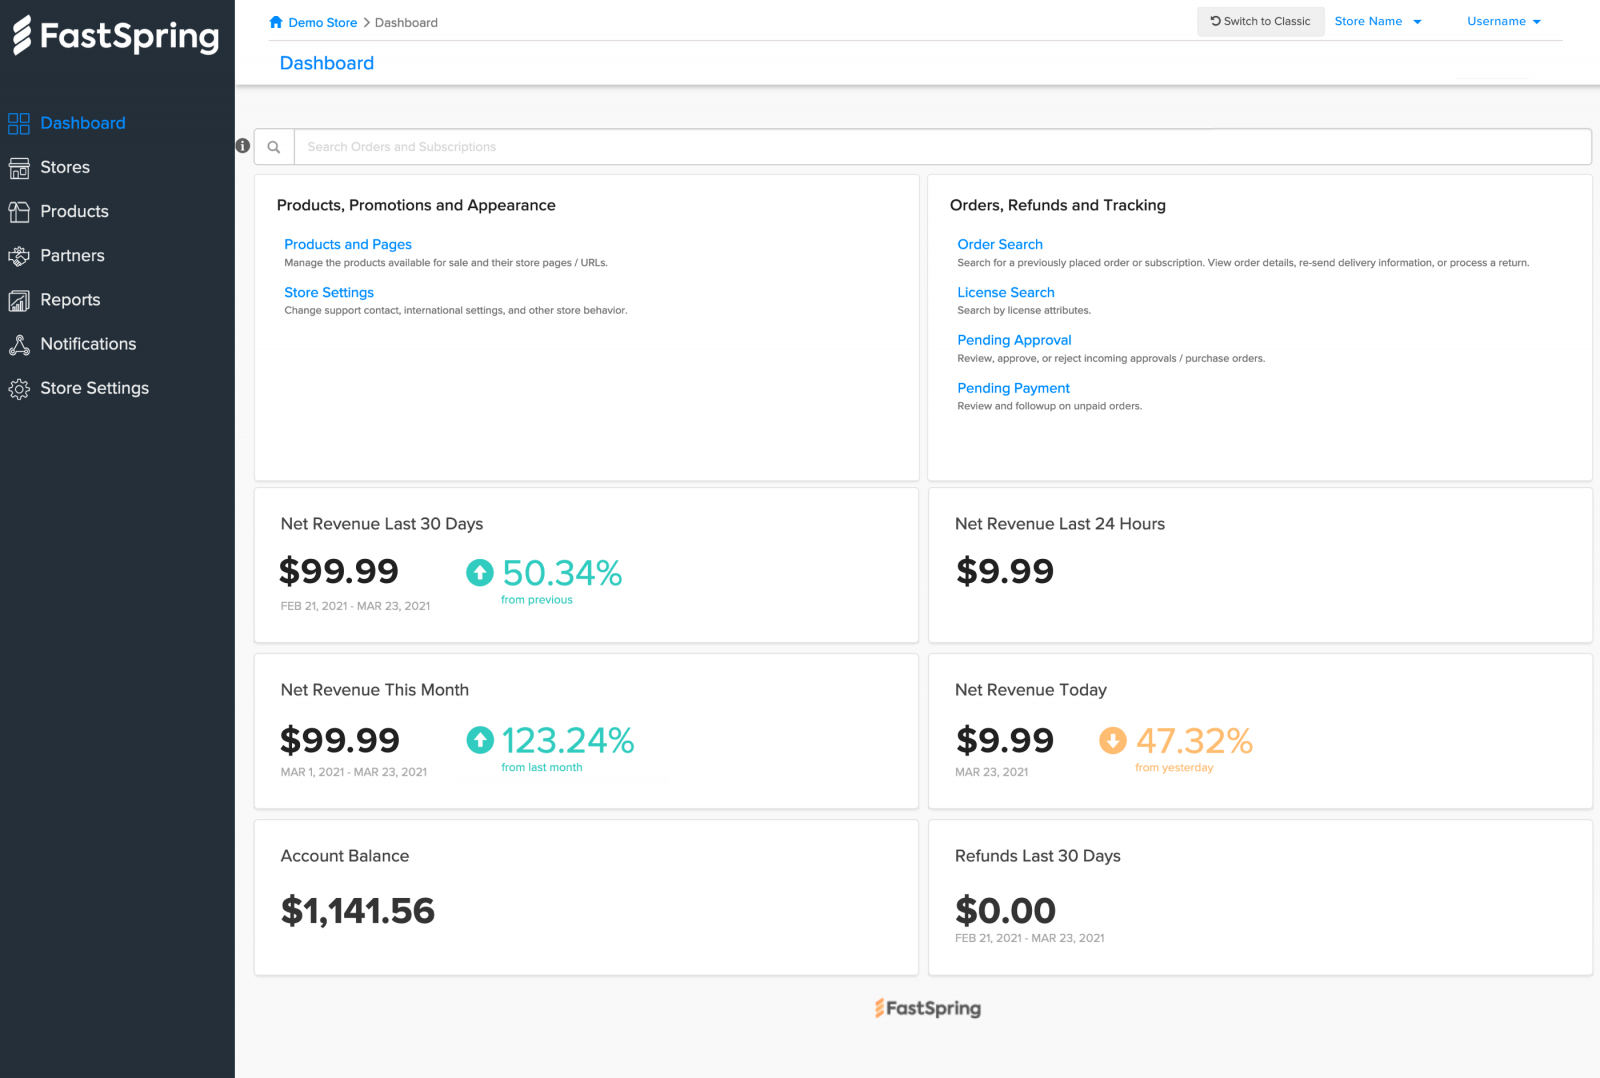Click the FastSpring logo in the sidebar
This screenshot has height=1078, width=1600.
(116, 36)
